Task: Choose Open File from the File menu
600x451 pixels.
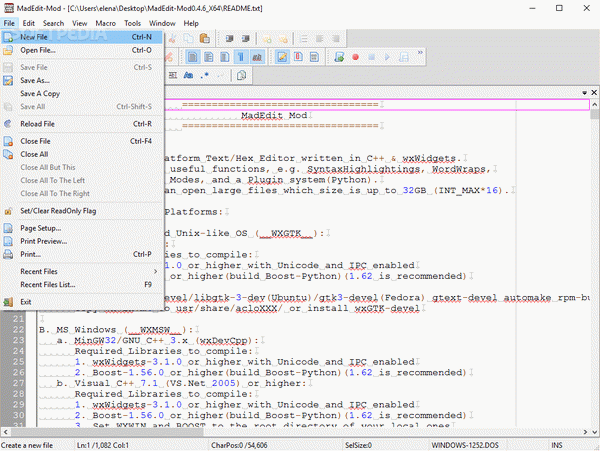Action: (x=40, y=50)
